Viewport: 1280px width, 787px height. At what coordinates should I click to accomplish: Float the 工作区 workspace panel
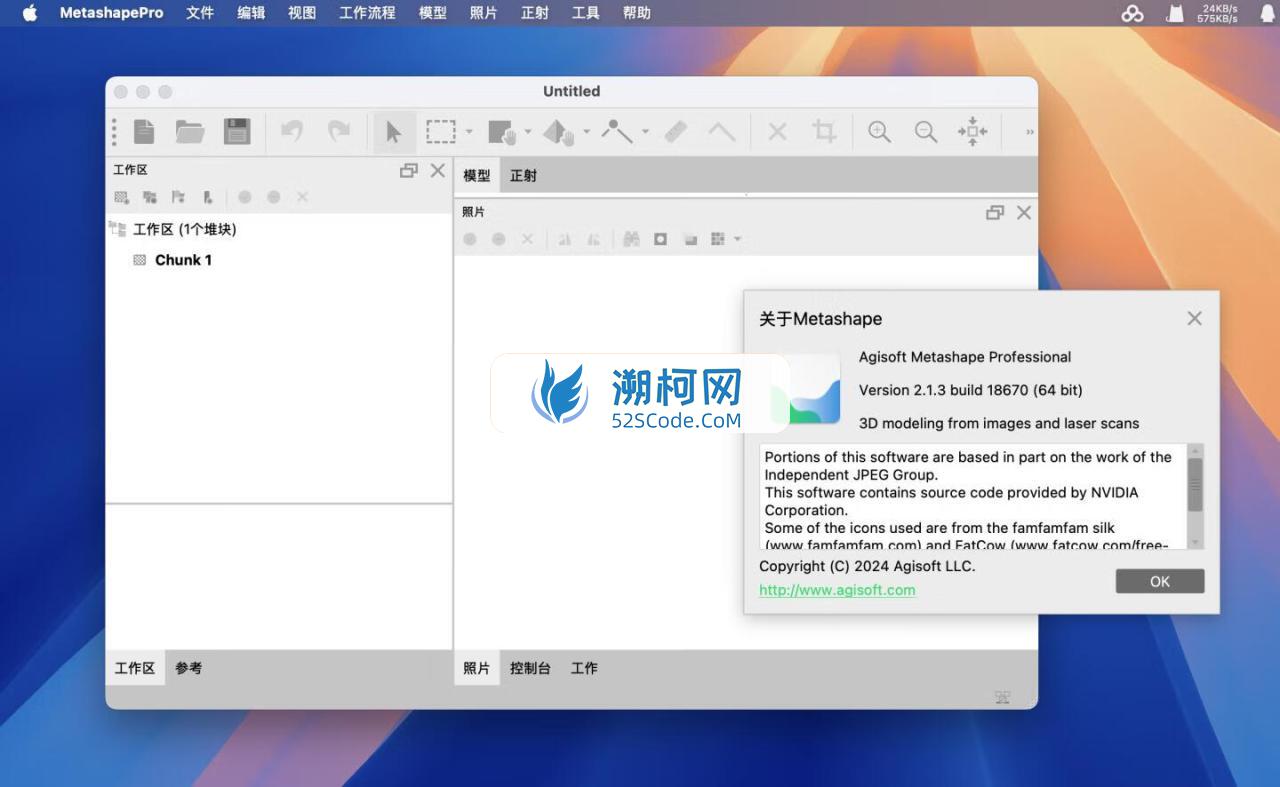click(x=408, y=170)
